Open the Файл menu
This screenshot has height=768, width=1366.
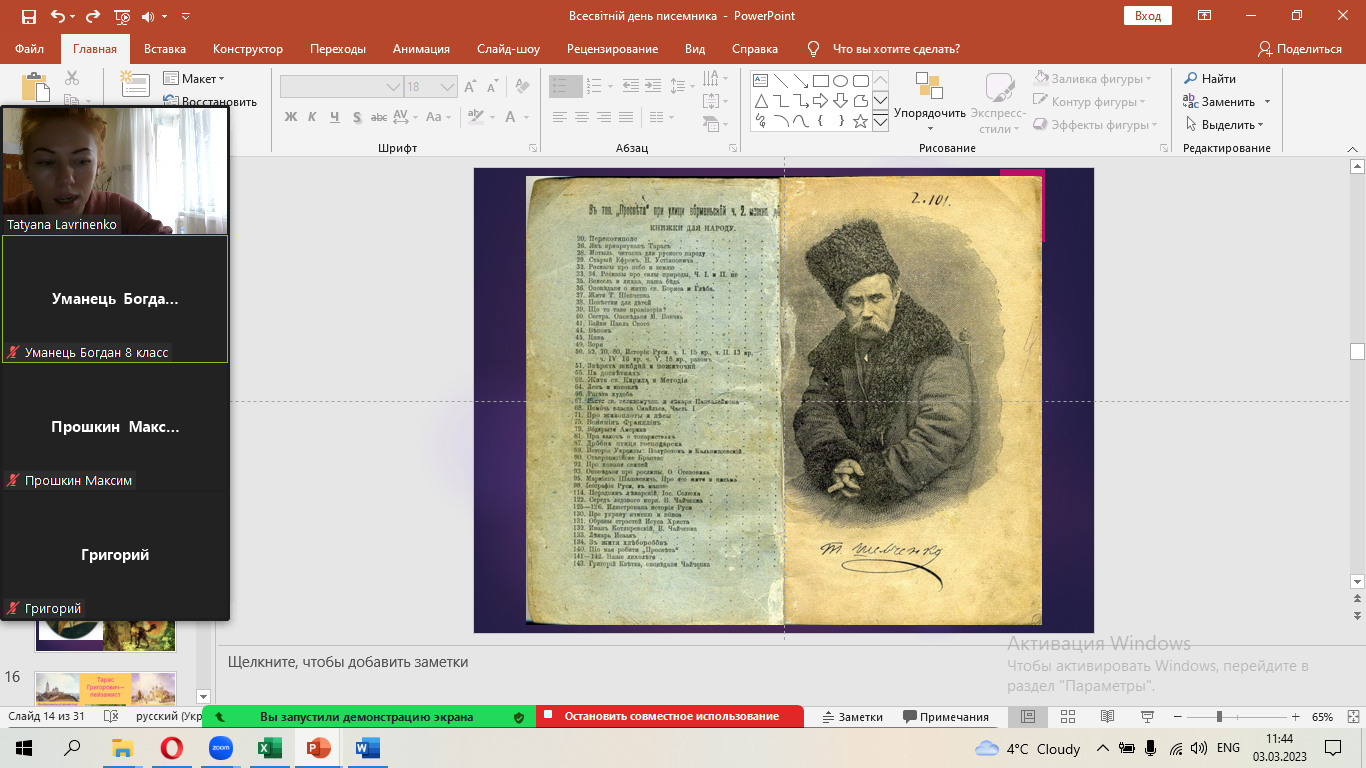click(29, 49)
